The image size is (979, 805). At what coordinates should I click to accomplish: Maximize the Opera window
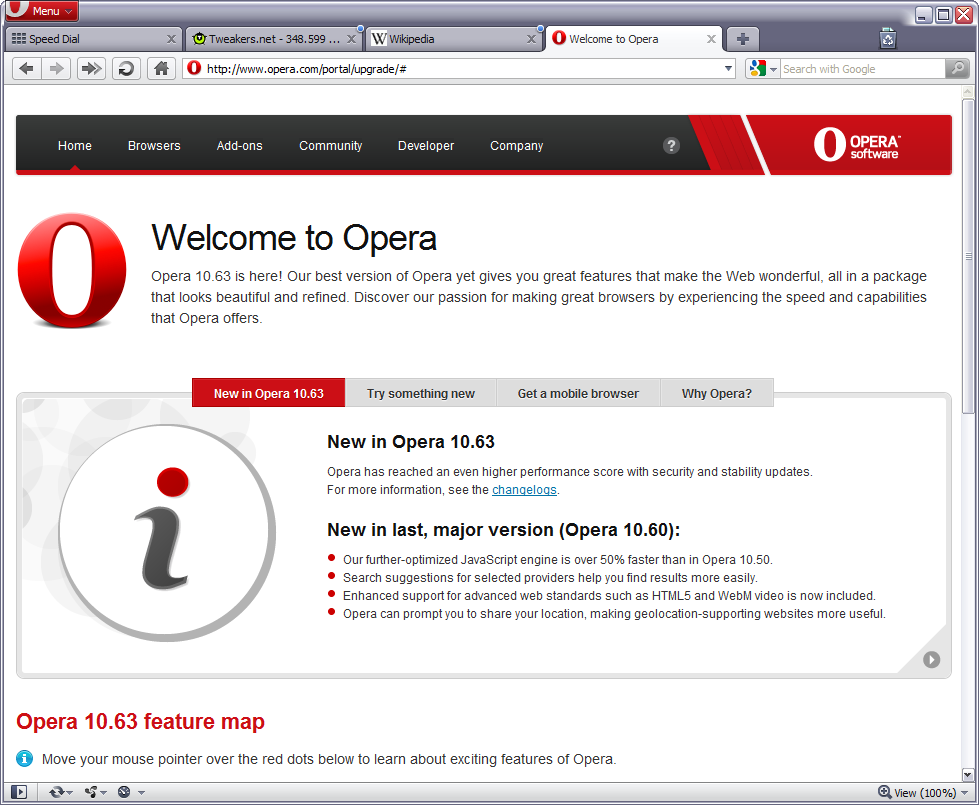click(x=943, y=14)
